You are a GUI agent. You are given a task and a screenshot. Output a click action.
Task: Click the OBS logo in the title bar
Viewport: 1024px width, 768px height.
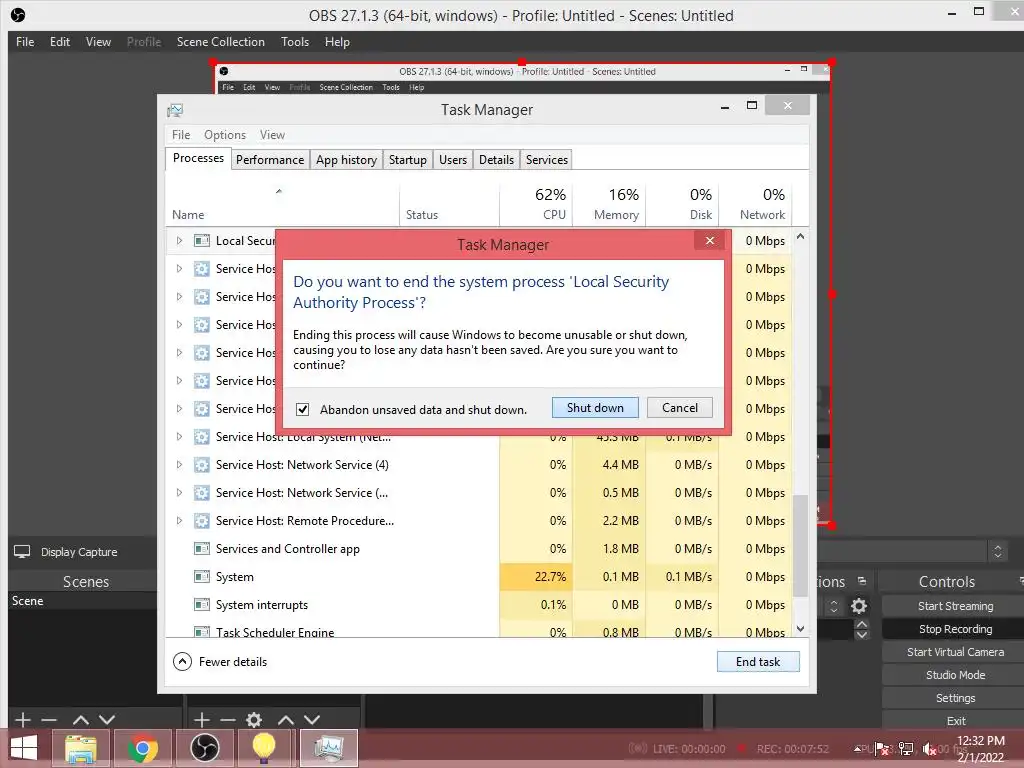click(18, 14)
